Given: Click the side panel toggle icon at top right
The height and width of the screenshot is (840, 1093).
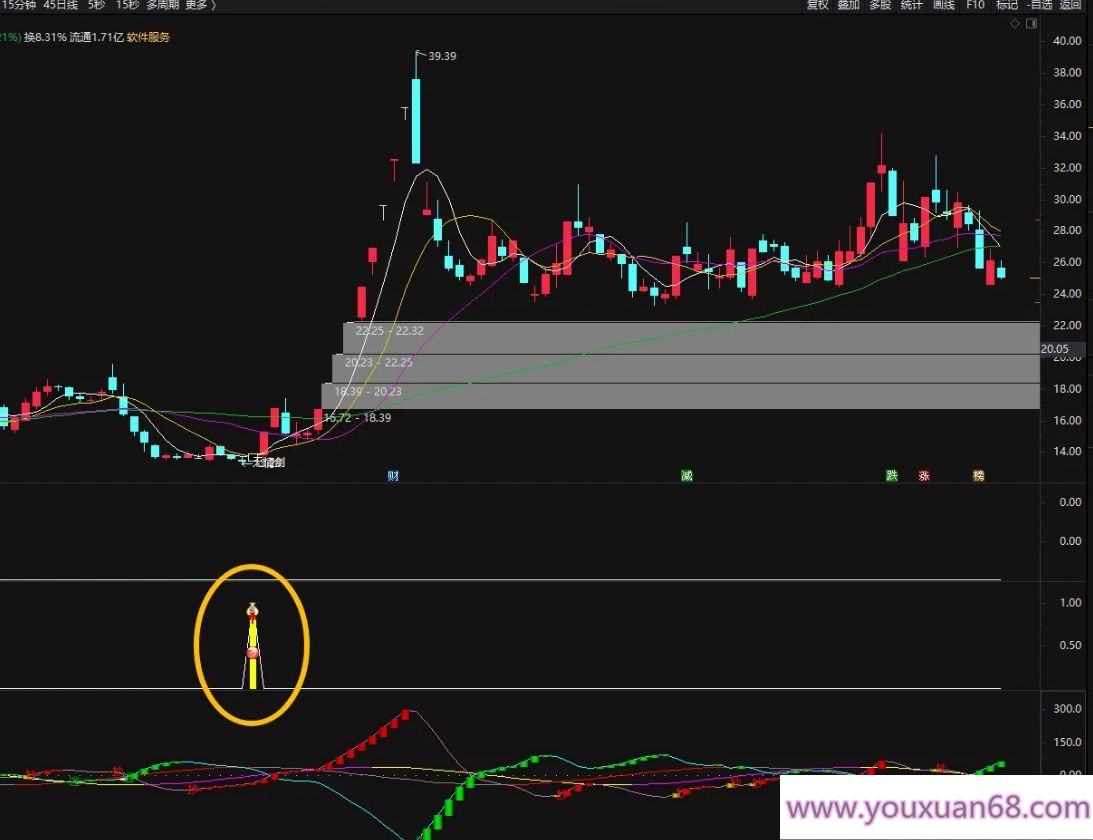Looking at the screenshot, I should pos(1031,23).
